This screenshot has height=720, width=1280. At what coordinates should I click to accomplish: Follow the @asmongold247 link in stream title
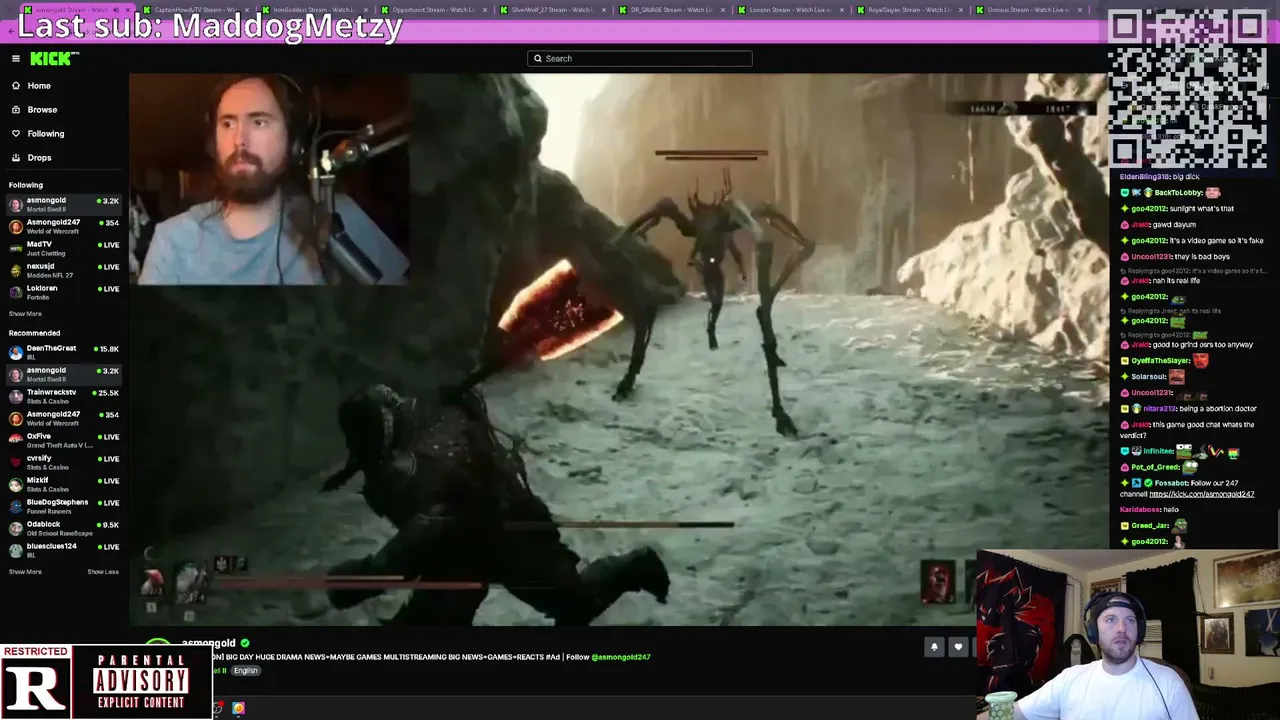621,657
